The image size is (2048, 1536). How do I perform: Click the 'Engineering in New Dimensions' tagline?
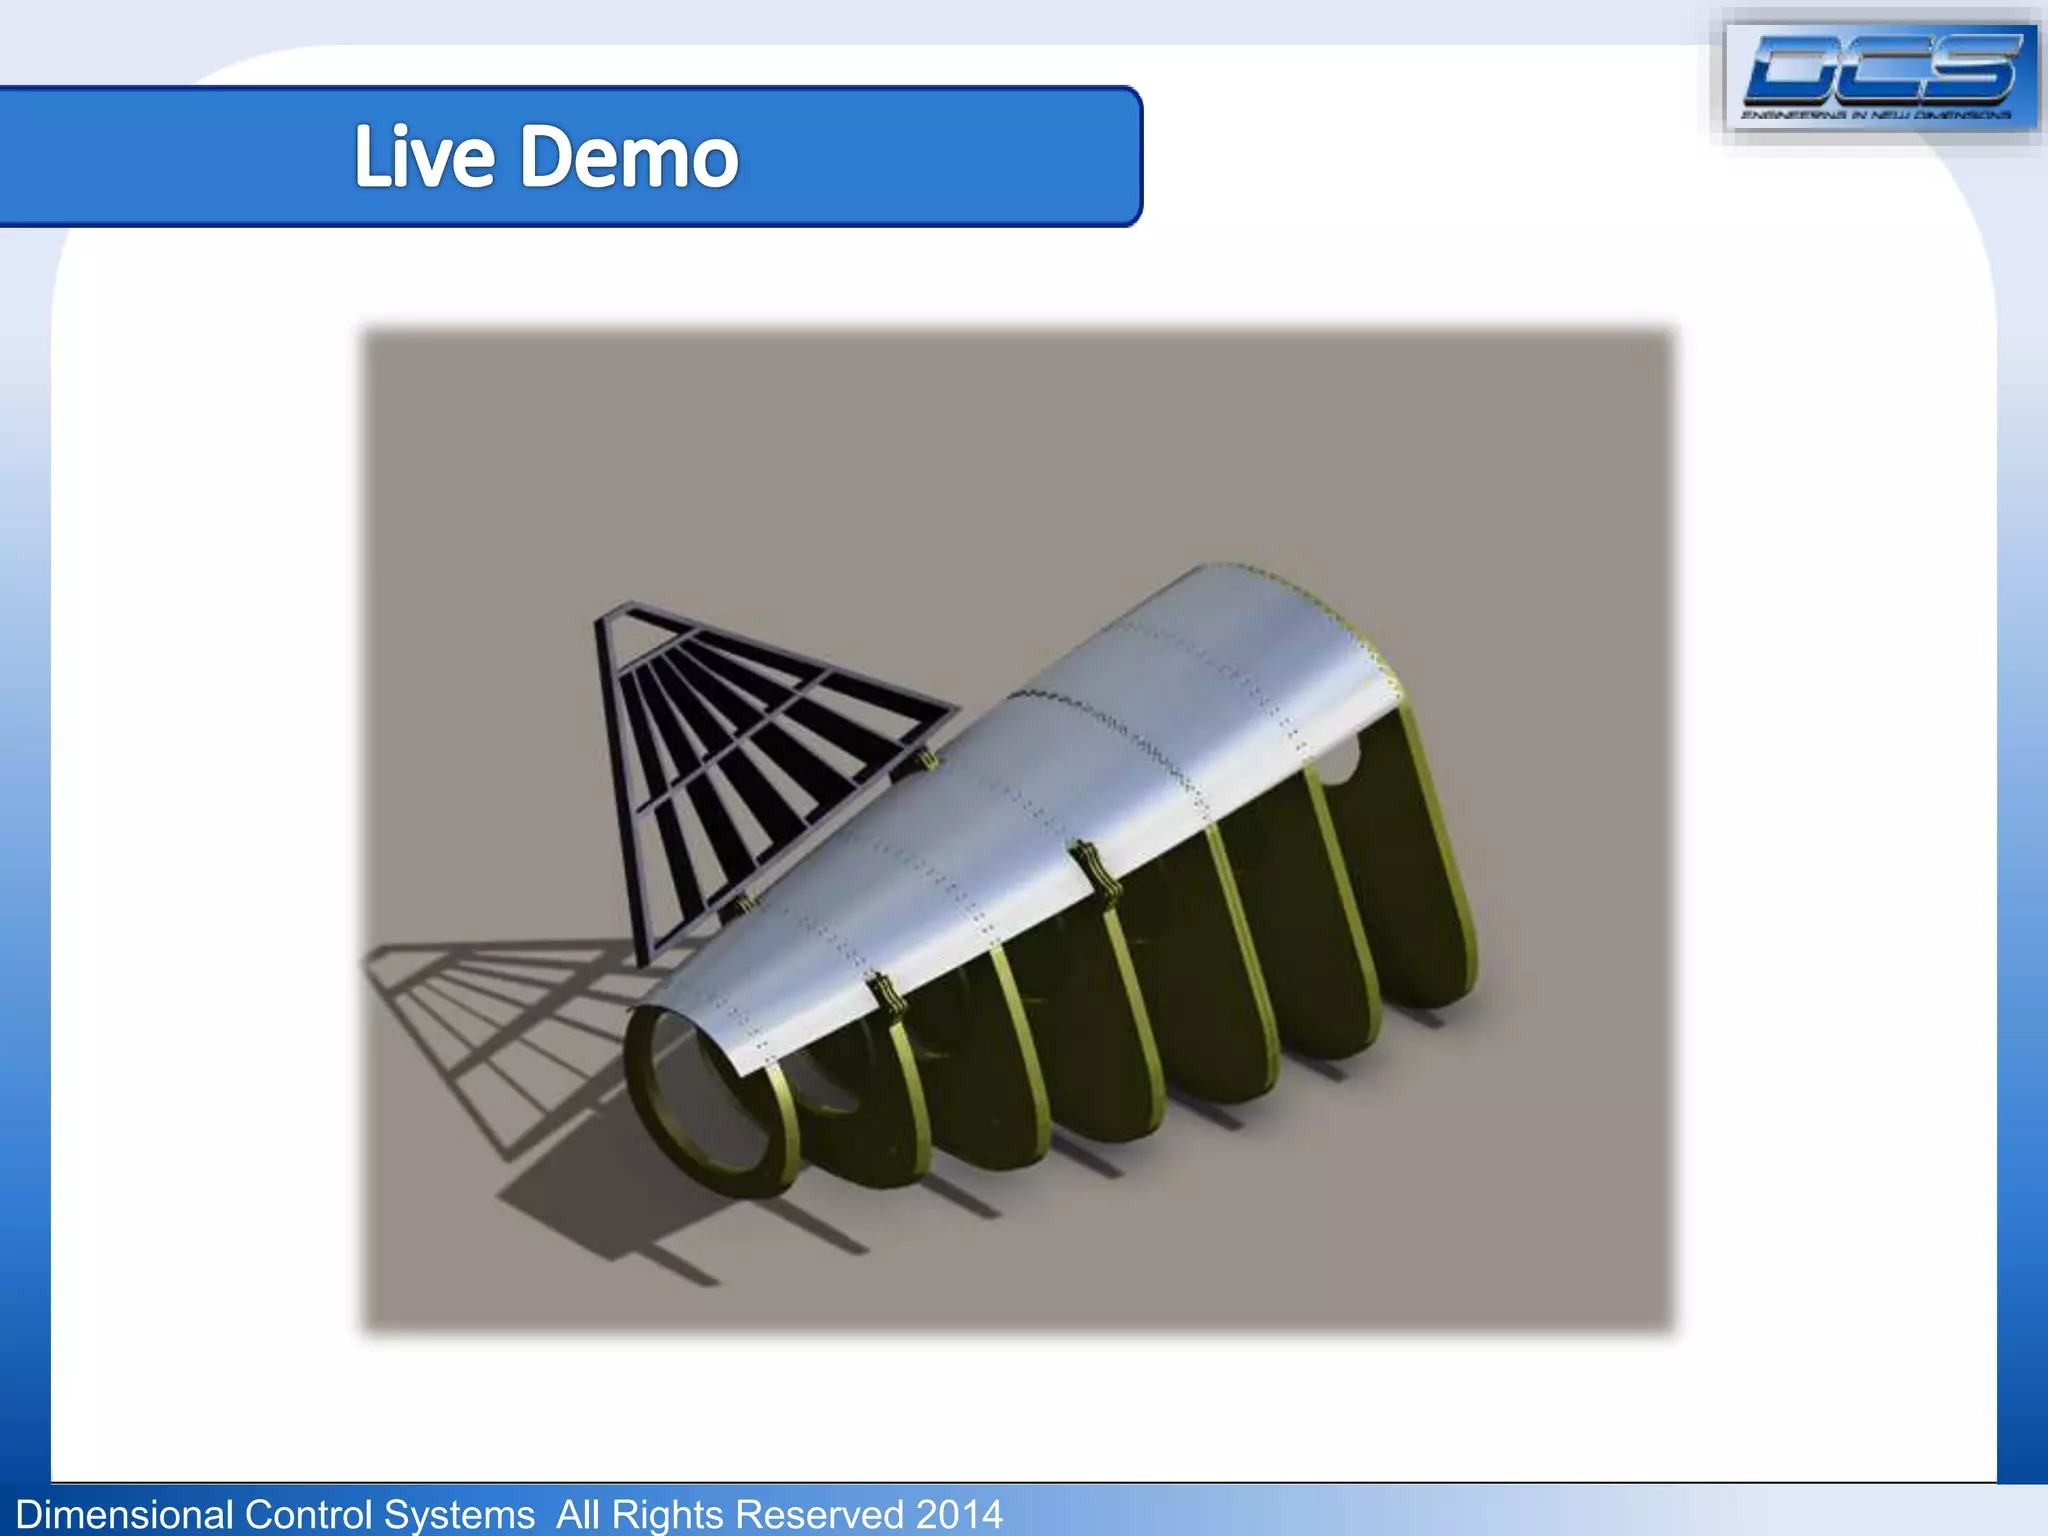click(x=1877, y=115)
